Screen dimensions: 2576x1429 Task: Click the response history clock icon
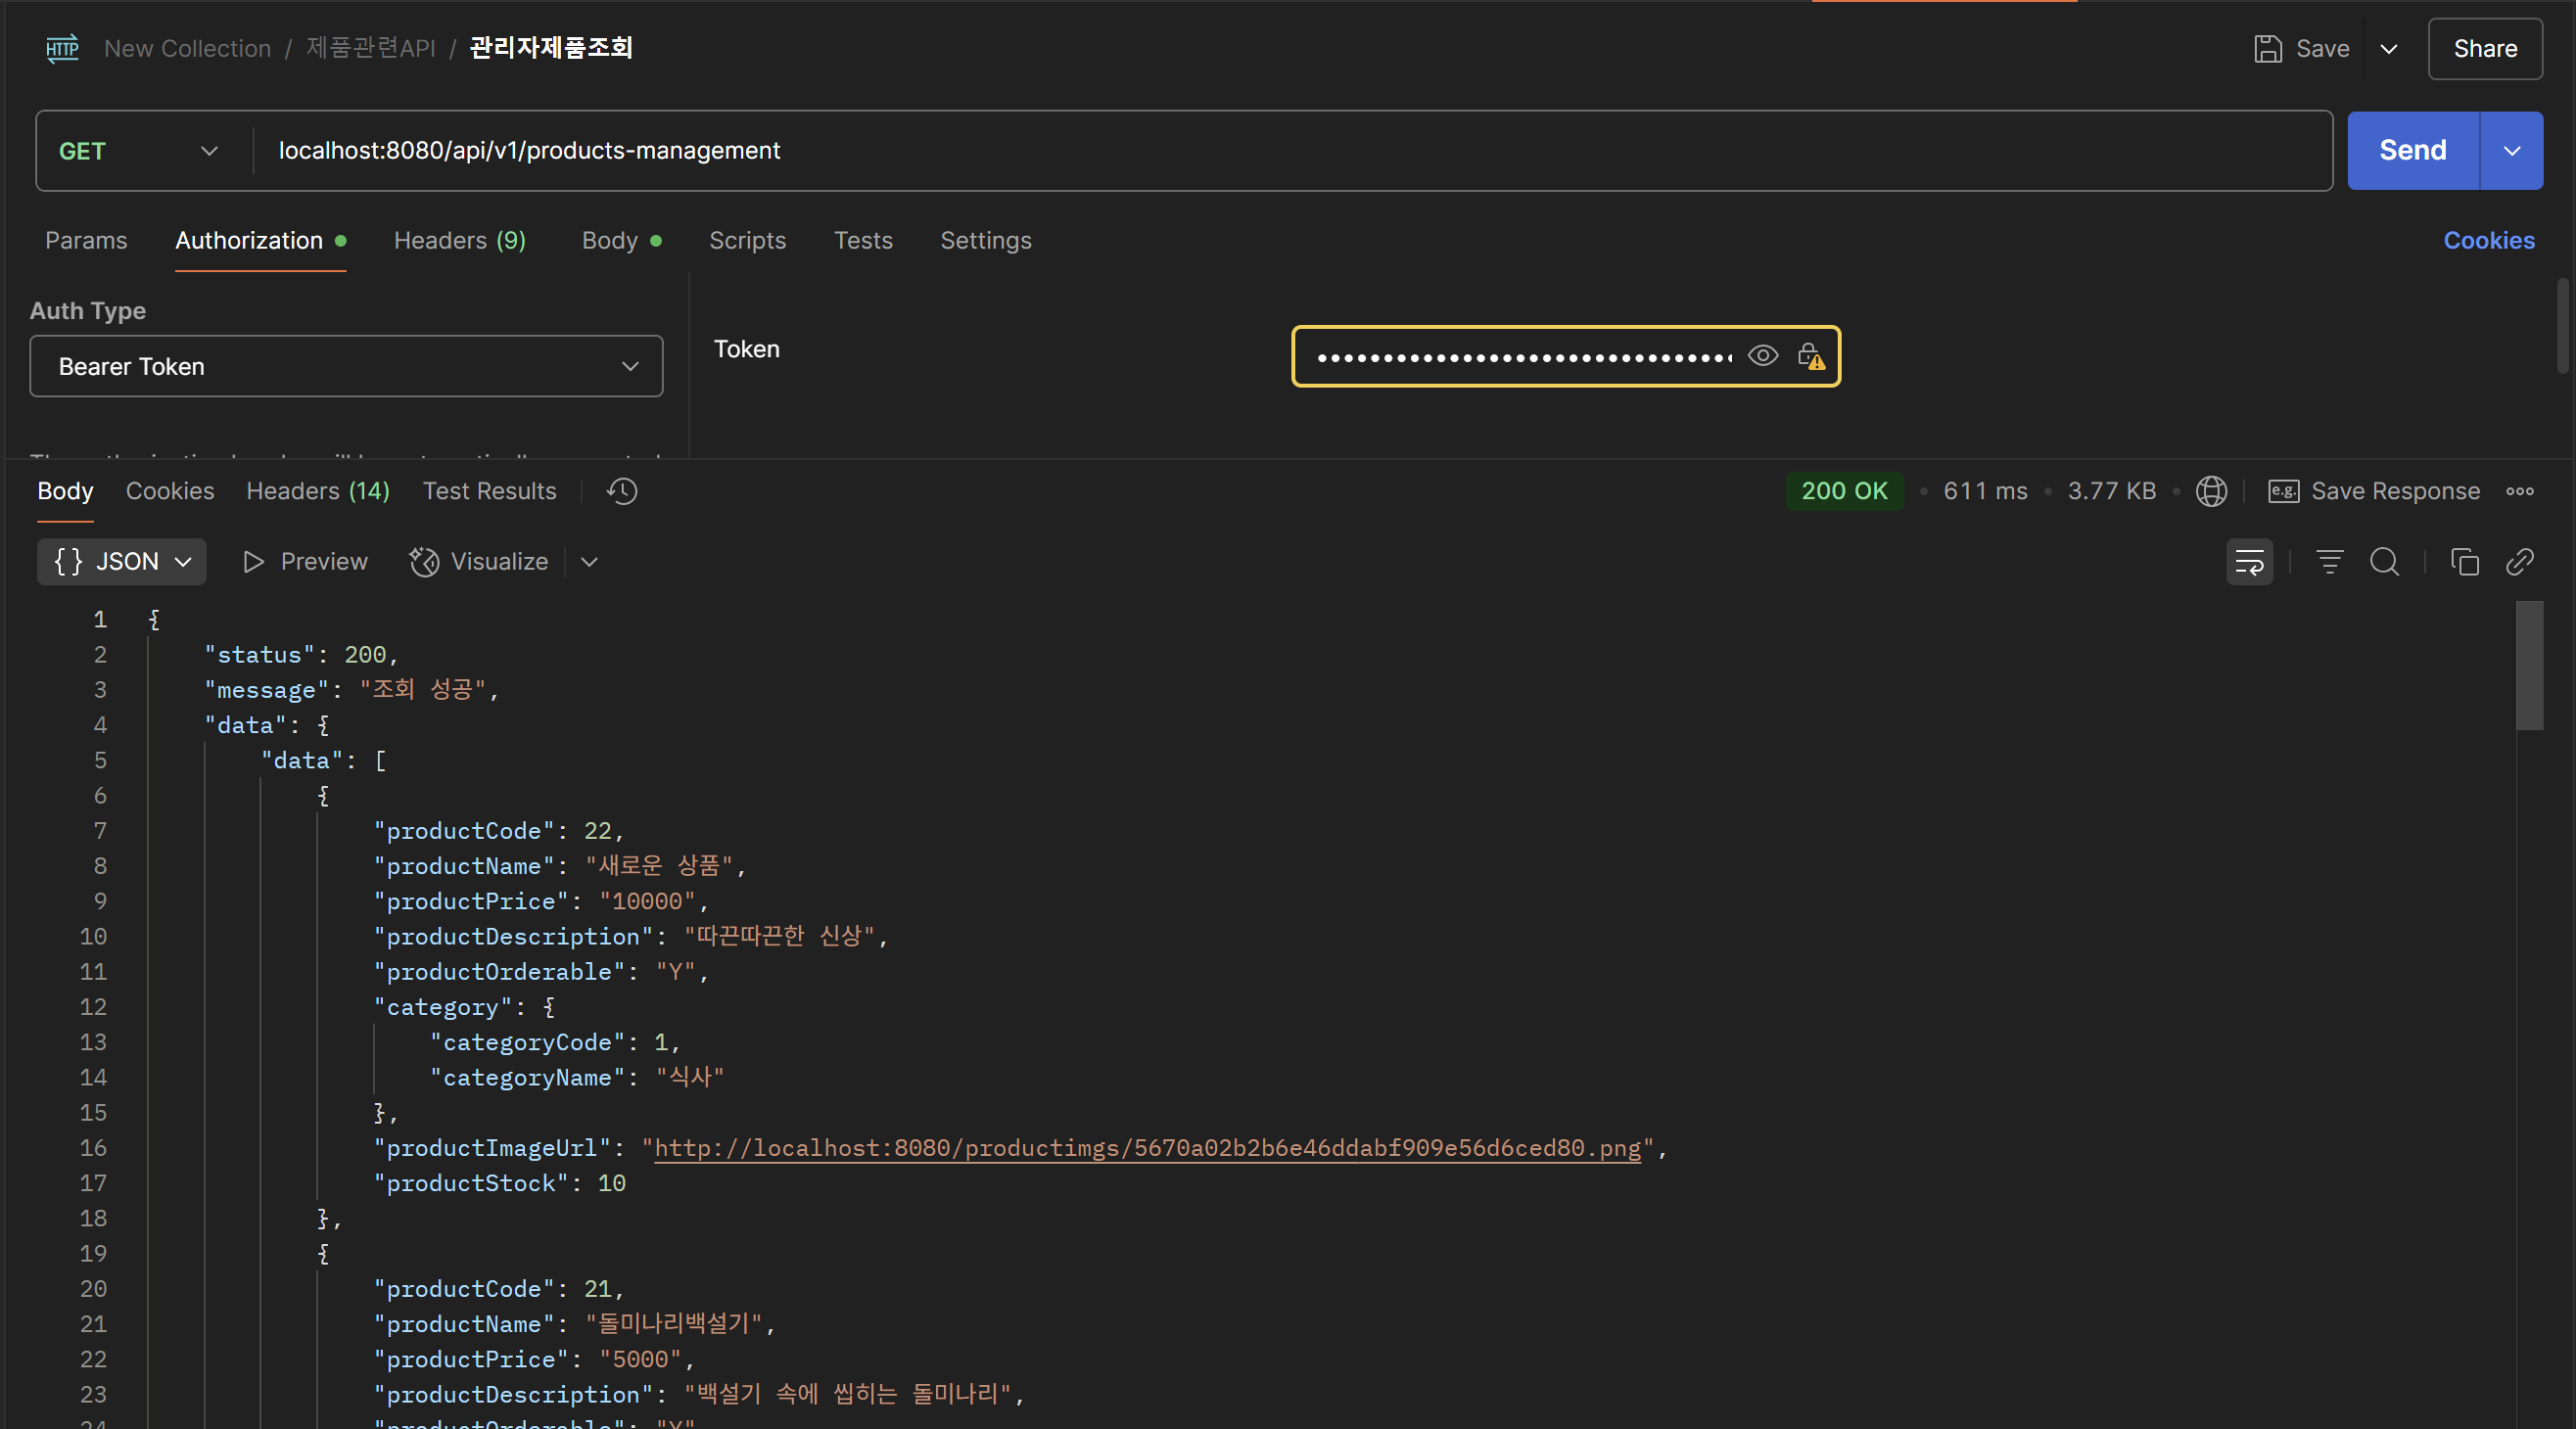coord(622,491)
